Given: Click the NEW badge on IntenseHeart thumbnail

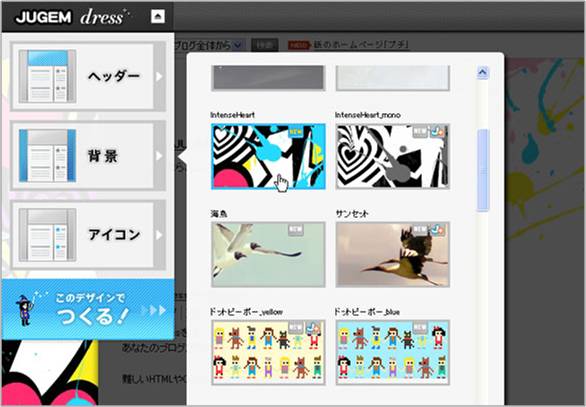Looking at the screenshot, I should click(296, 132).
